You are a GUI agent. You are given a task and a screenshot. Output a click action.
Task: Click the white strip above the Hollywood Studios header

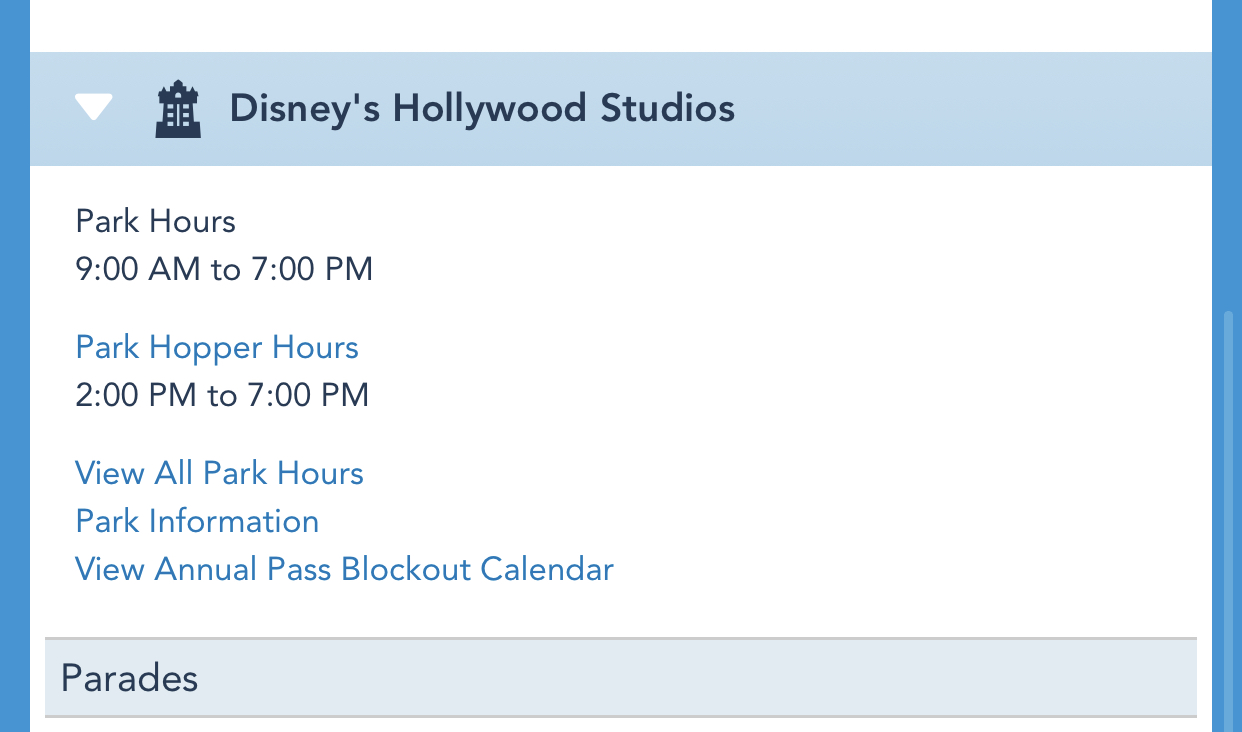click(x=620, y=25)
